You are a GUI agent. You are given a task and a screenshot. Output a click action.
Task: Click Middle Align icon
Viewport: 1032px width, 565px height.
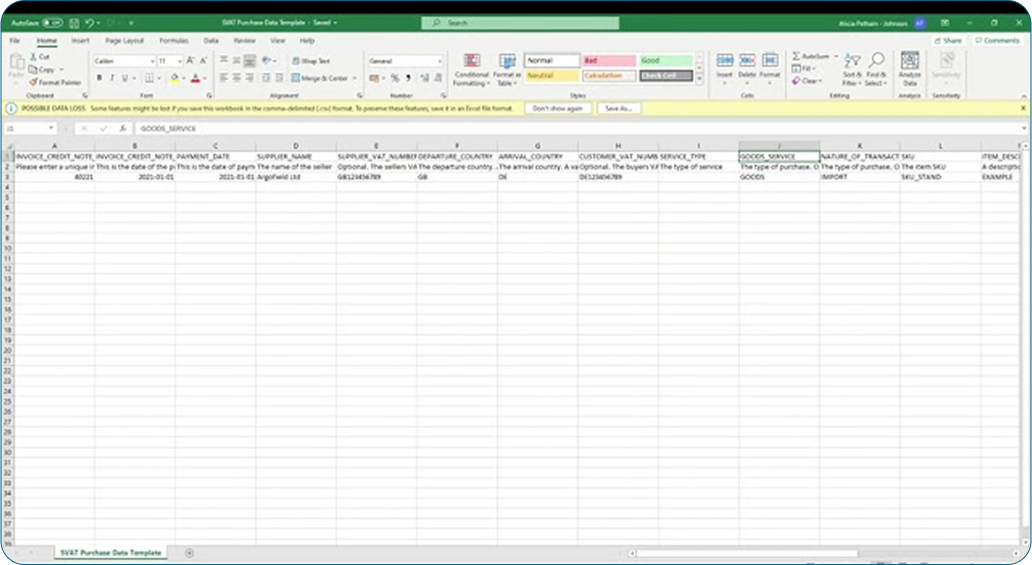[237, 61]
